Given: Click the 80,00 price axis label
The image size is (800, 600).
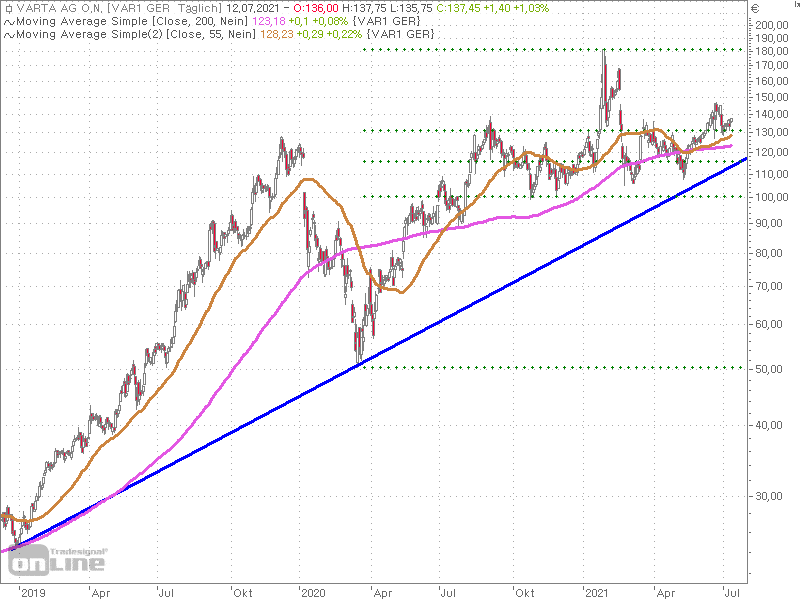Looking at the screenshot, I should (x=769, y=253).
